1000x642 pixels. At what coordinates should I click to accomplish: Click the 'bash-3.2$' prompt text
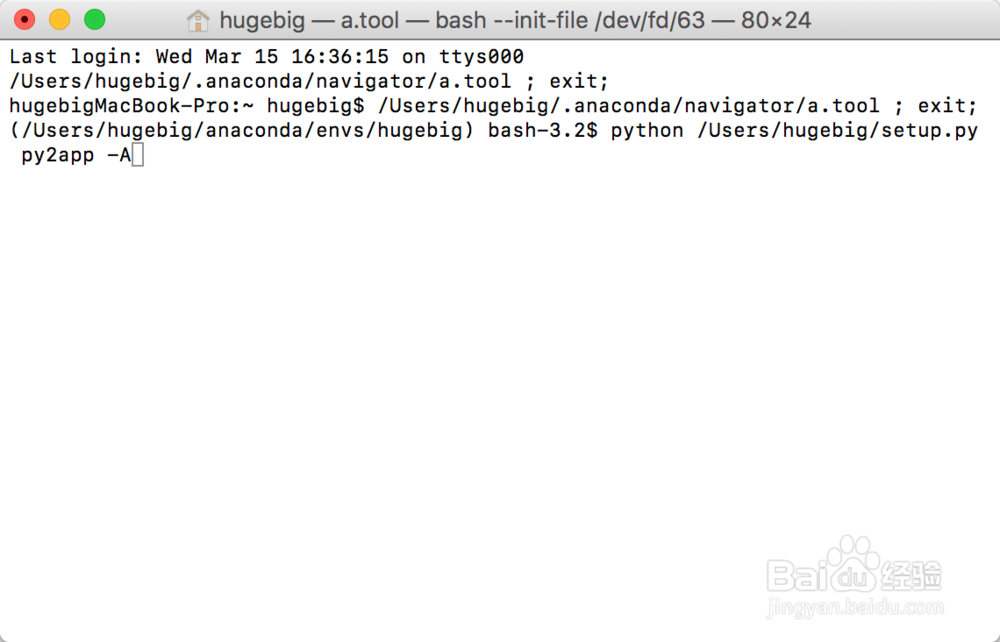(543, 131)
